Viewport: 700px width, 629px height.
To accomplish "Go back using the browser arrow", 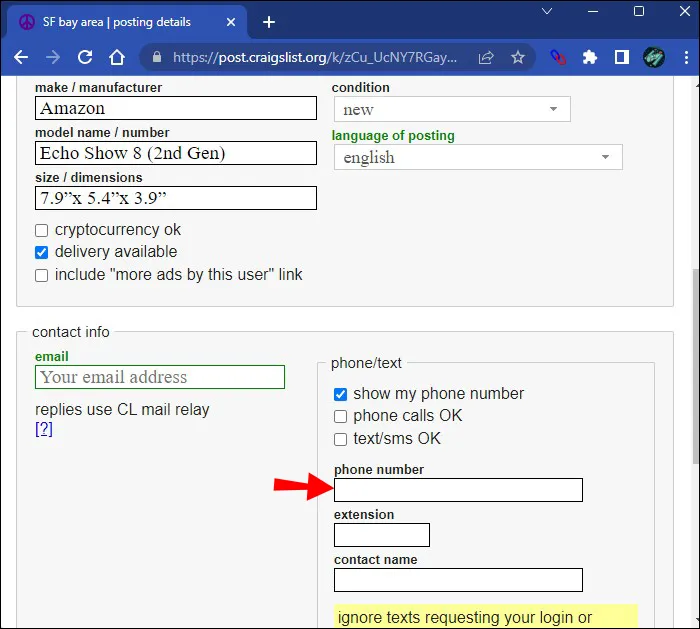I will click(x=21, y=57).
